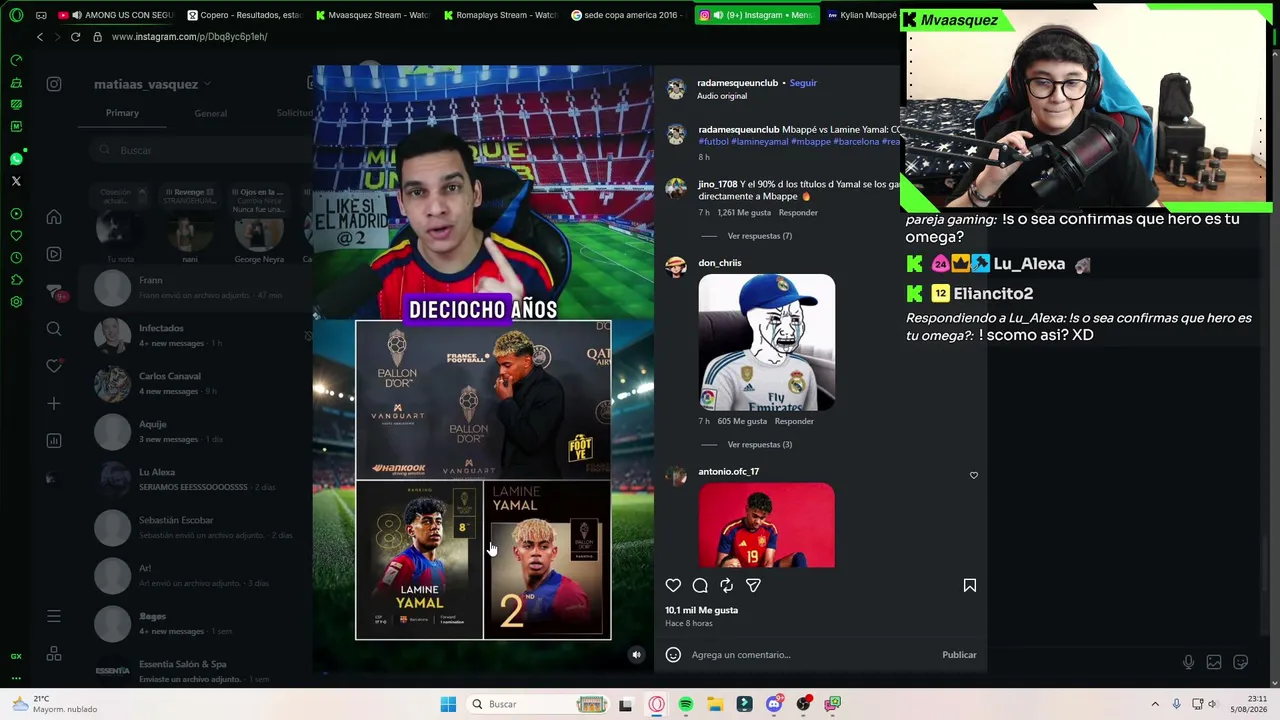Go back to the previous page
This screenshot has width=1280, height=720.
pos(40,37)
